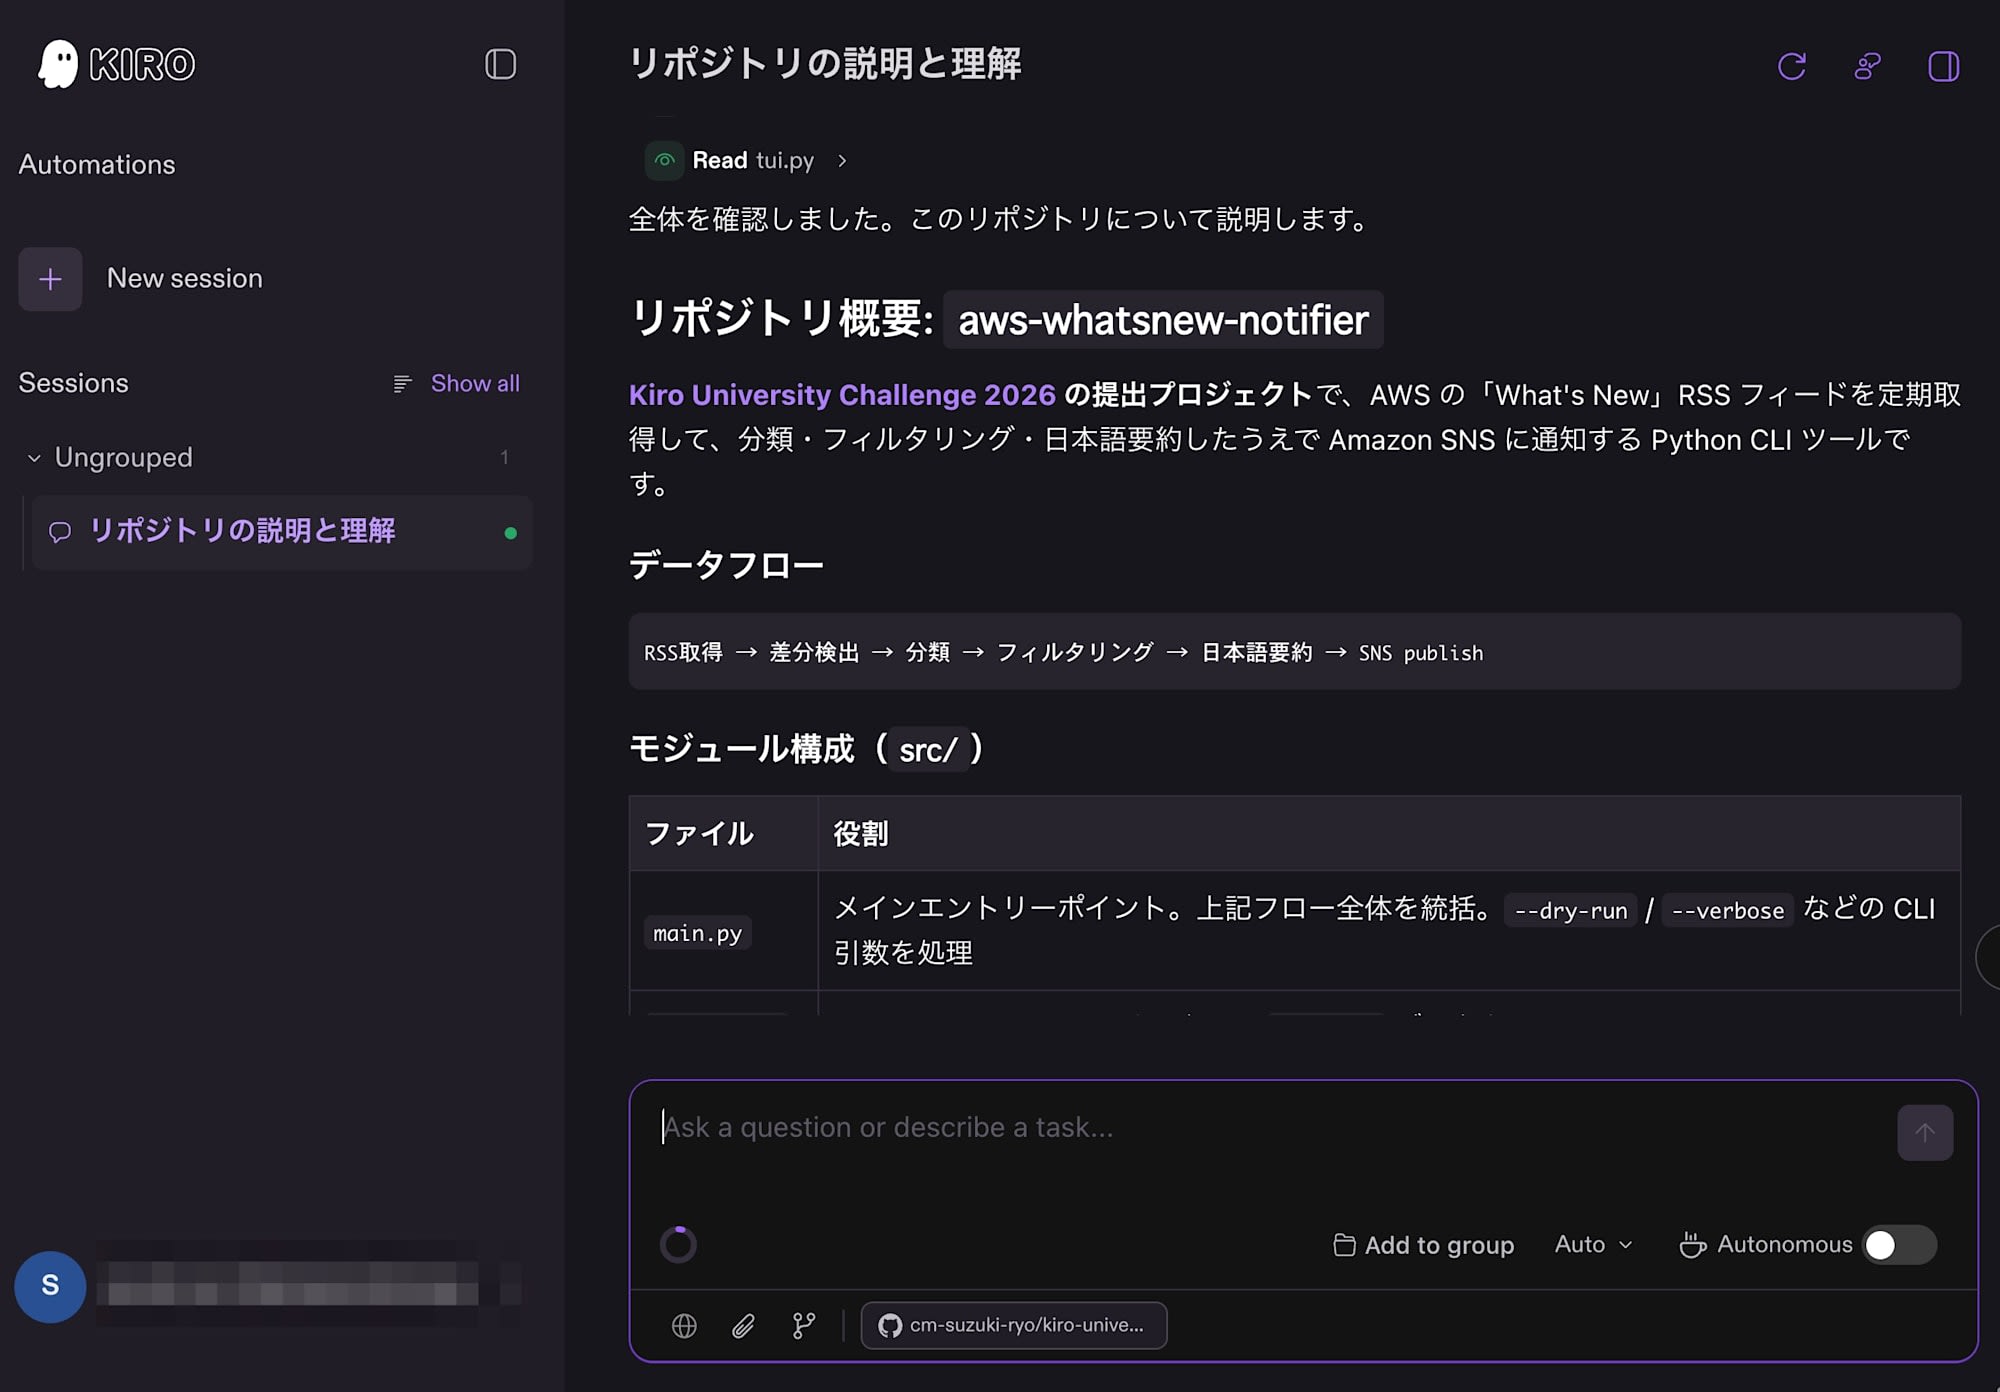This screenshot has width=2000, height=1392.
Task: Expand the Read tui.py chevron
Action: [842, 160]
